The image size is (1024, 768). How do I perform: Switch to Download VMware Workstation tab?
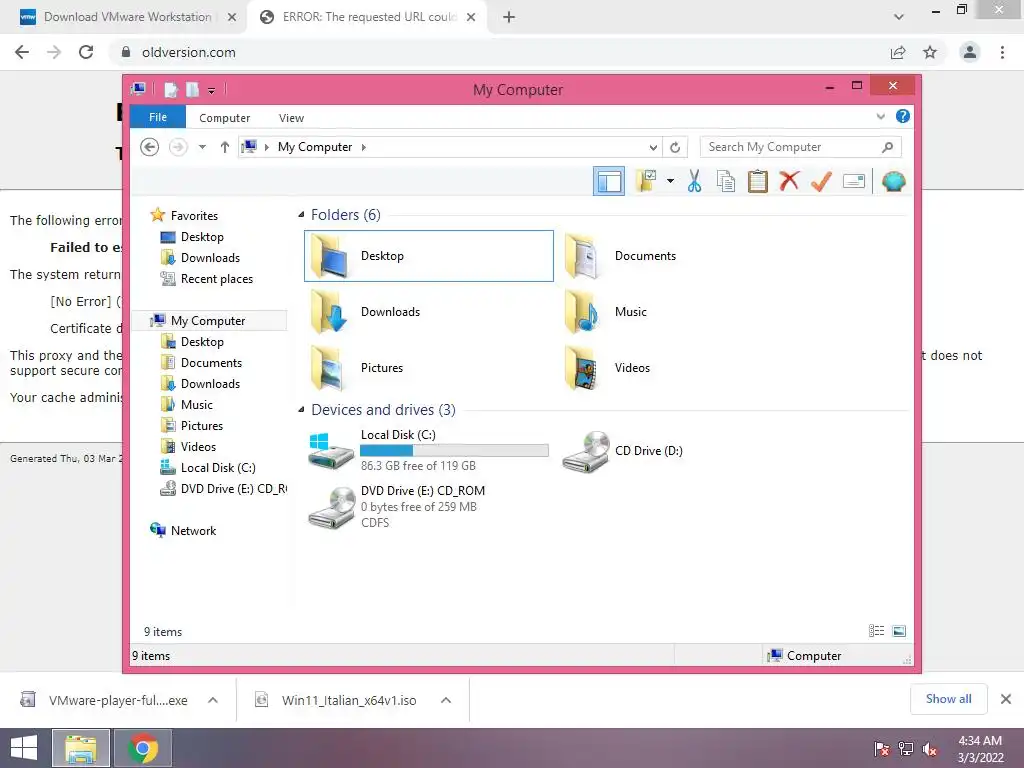[127, 17]
